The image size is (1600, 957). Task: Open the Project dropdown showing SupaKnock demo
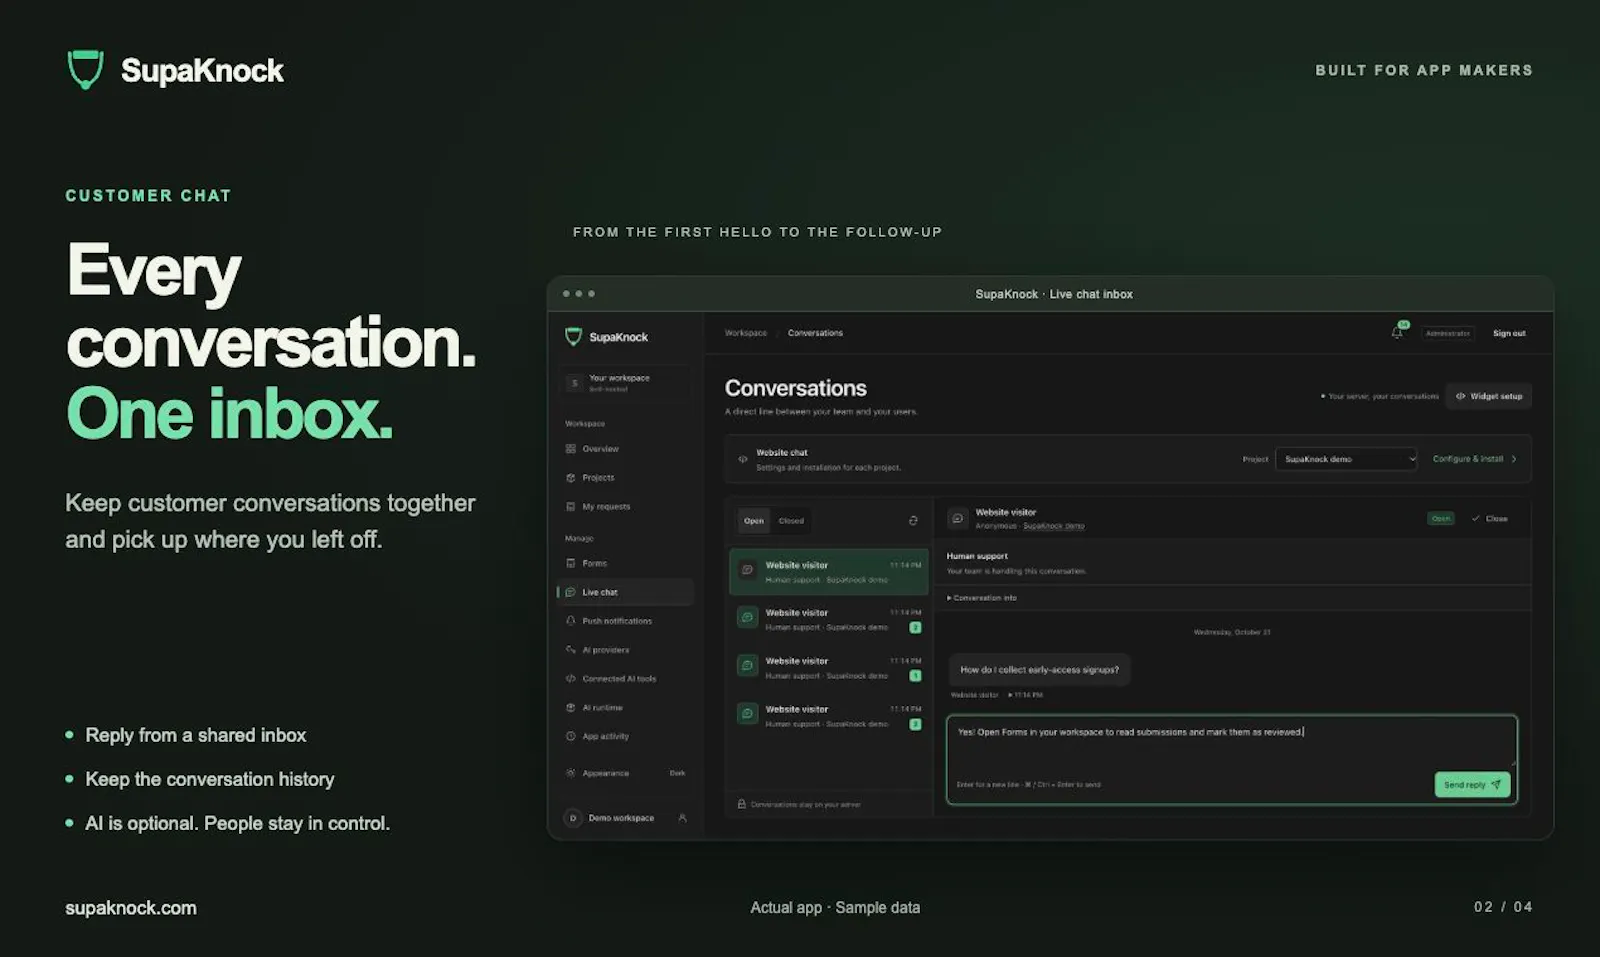[1346, 459]
